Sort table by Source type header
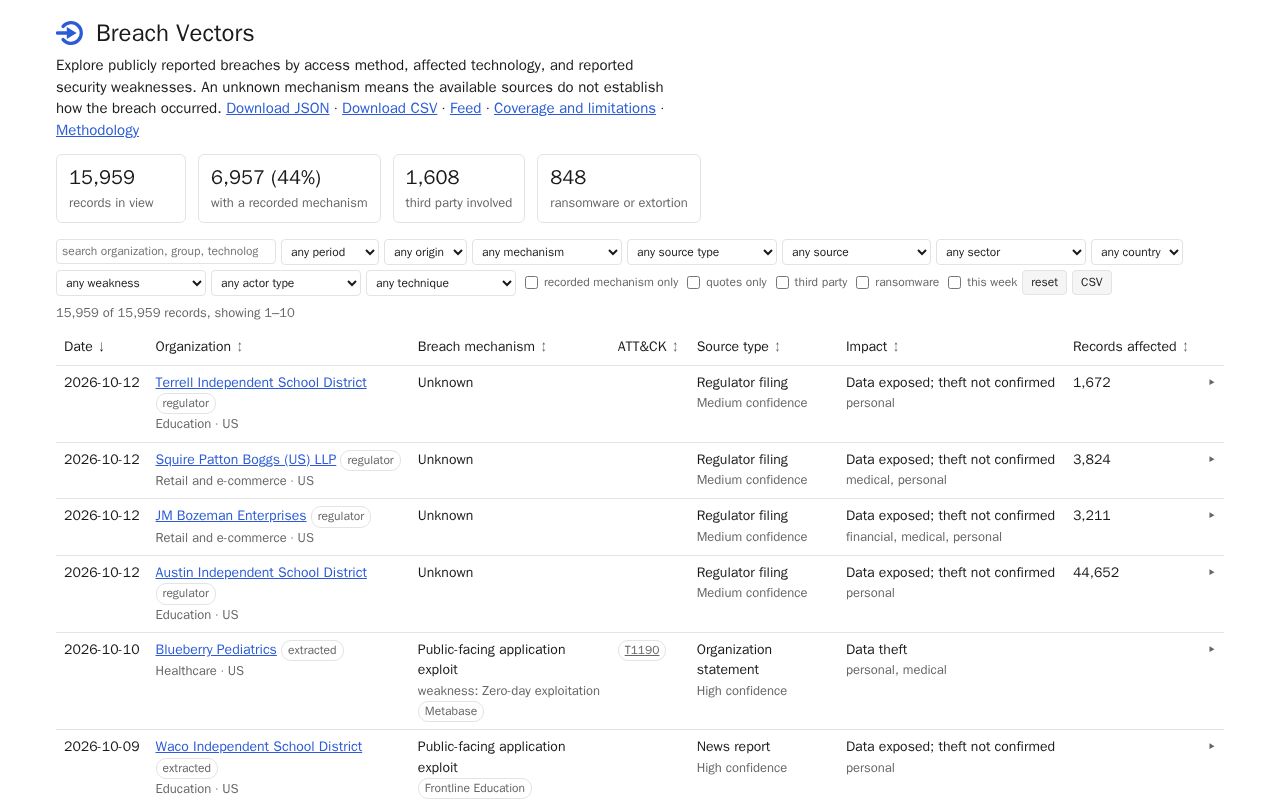Screen dimensions: 1280x800 click(739, 347)
